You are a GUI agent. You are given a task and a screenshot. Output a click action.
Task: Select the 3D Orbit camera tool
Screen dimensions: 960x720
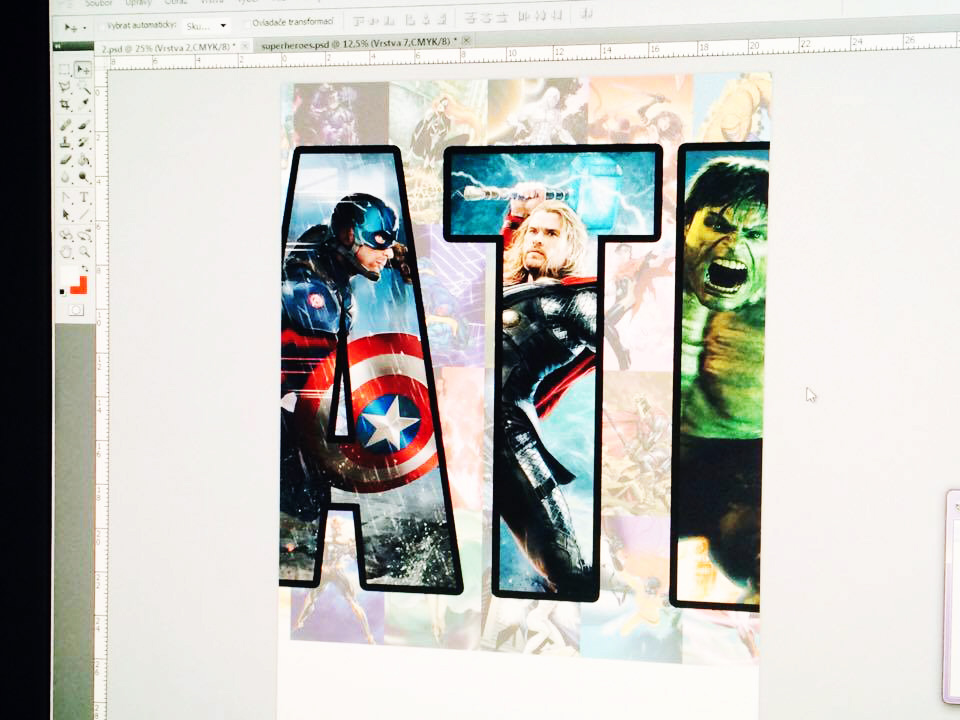(84, 235)
